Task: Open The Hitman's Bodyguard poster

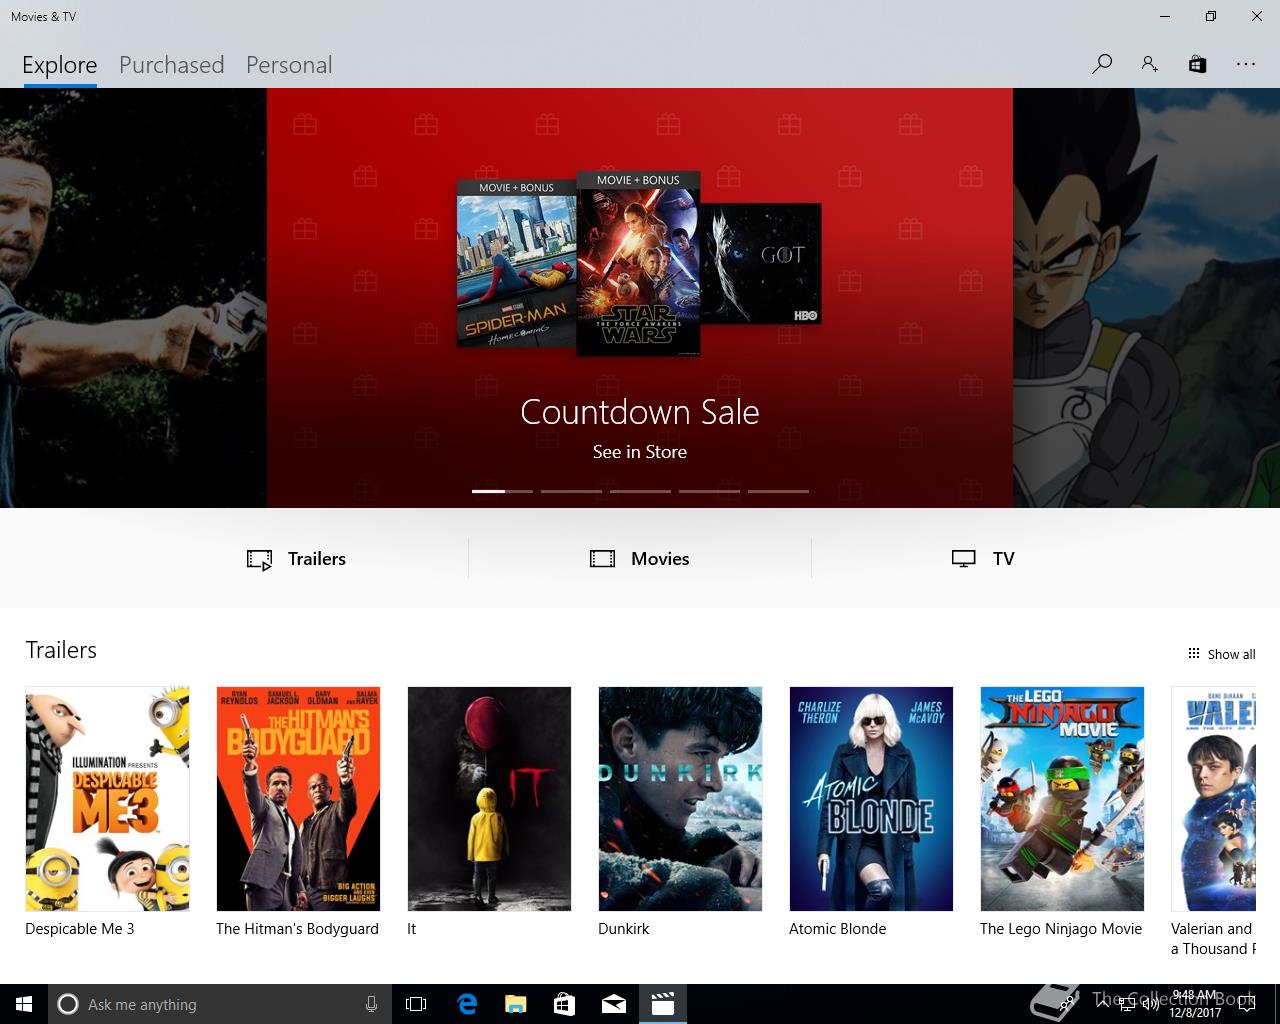Action: tap(298, 798)
